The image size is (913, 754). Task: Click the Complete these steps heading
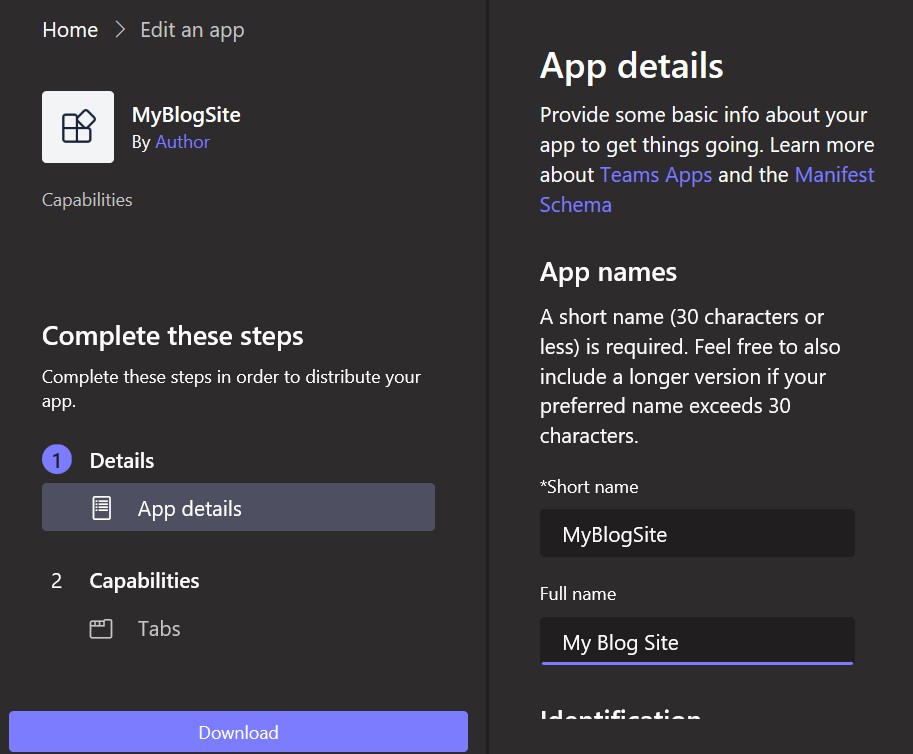(x=172, y=336)
